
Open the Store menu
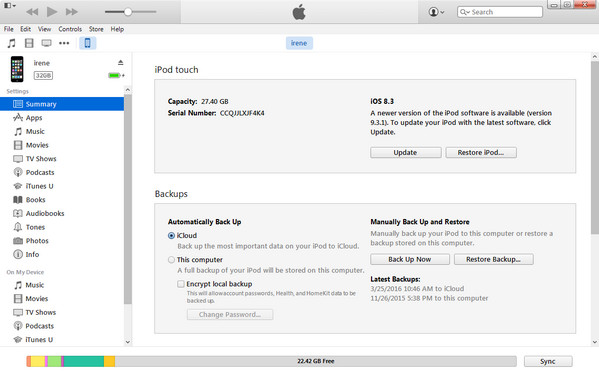(96, 29)
